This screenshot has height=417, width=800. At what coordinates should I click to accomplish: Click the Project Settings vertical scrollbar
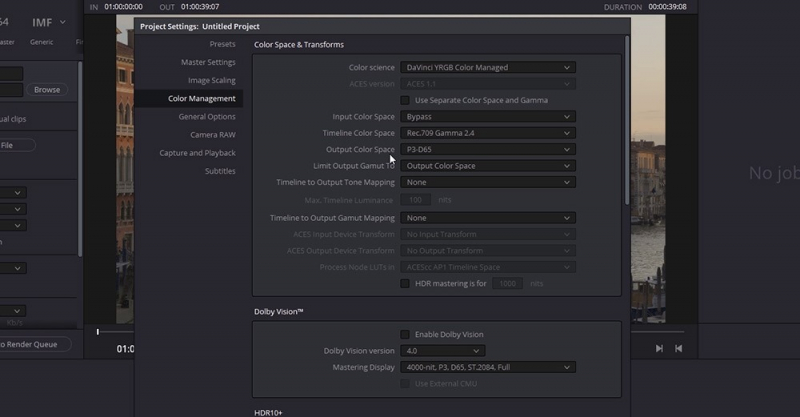click(628, 120)
